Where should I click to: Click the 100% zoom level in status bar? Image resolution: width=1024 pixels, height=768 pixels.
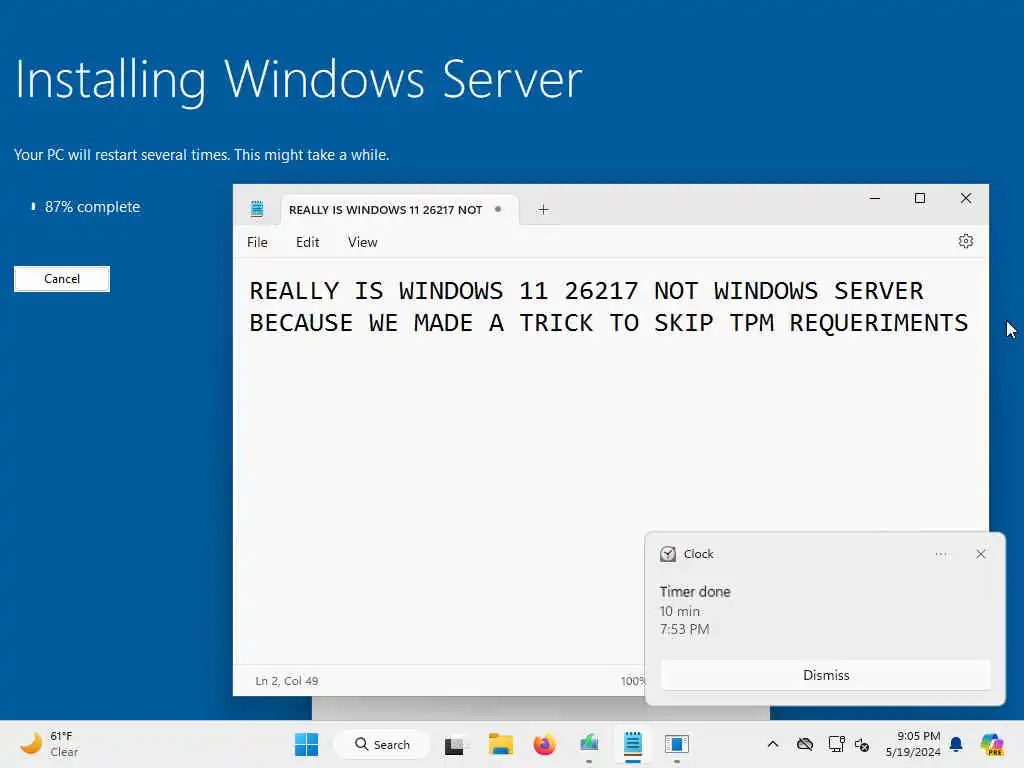(x=632, y=680)
